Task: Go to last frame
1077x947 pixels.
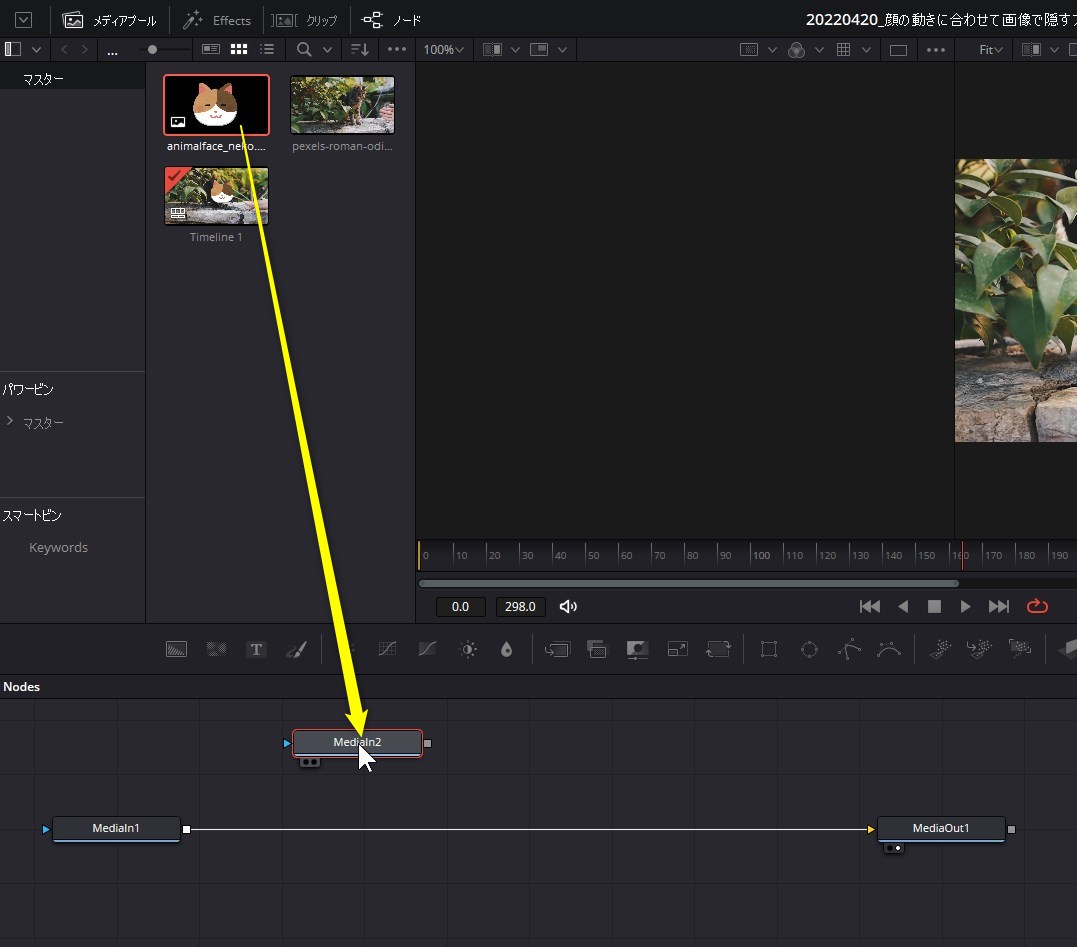Action: [999, 606]
